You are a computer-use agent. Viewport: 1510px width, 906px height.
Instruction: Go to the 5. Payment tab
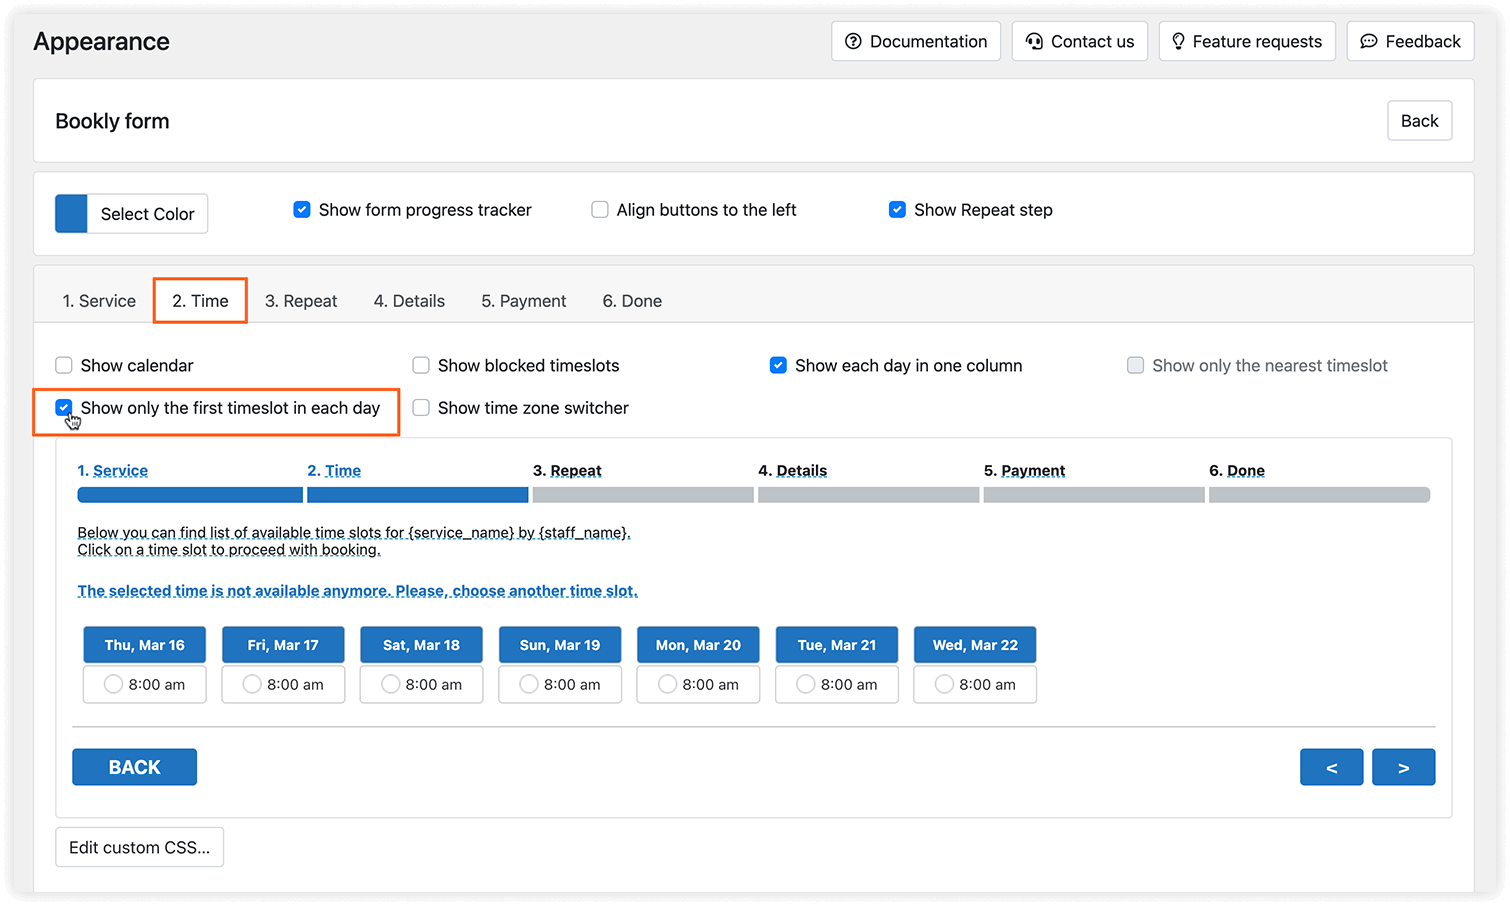(523, 301)
